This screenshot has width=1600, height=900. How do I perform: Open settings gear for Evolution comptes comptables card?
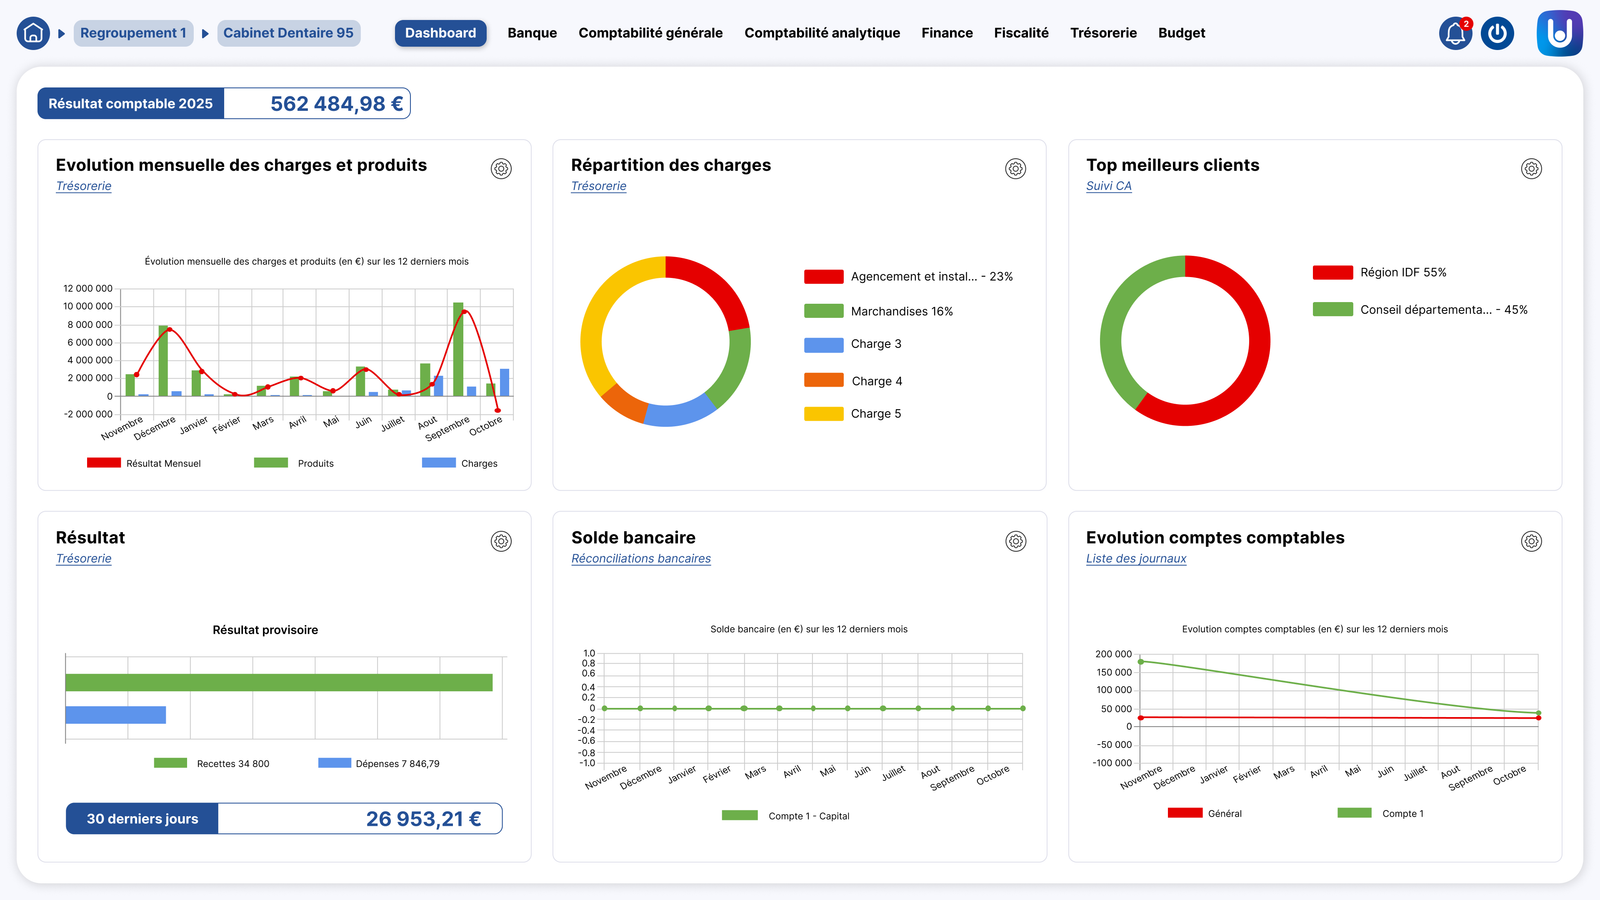click(1531, 541)
